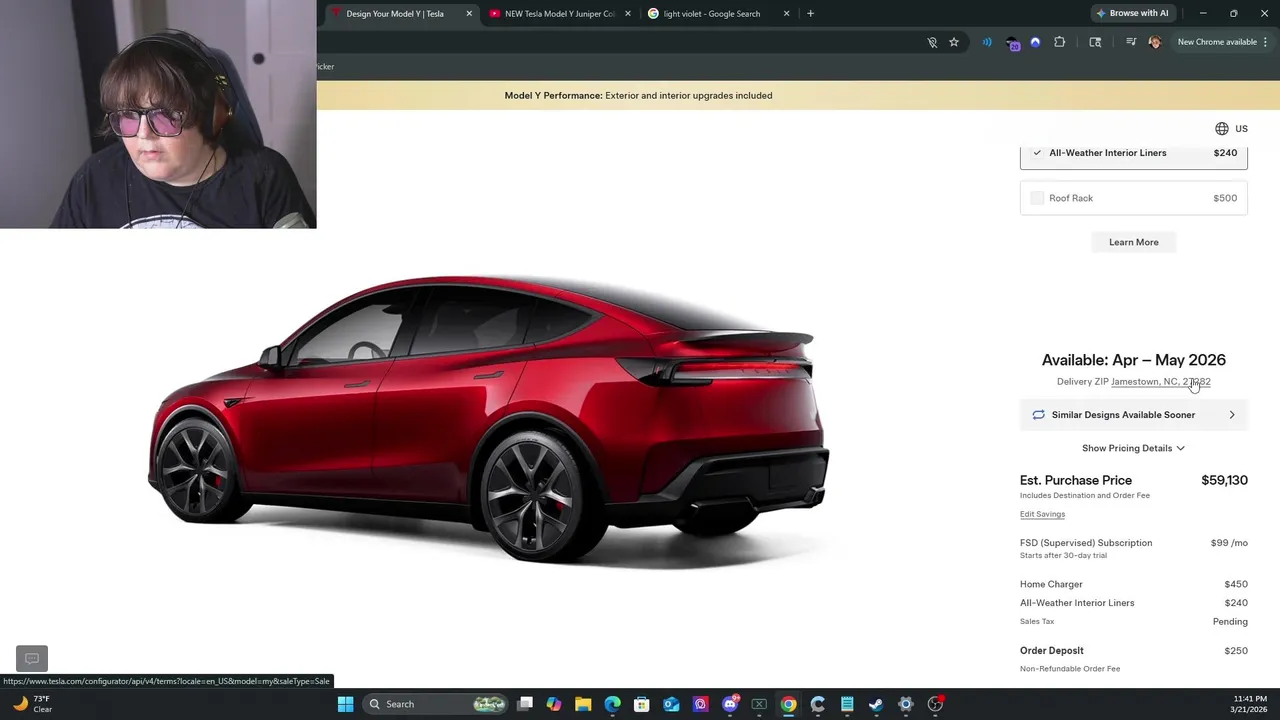Switch to Design Your Model Y tab
This screenshot has height=720, width=1280.
tap(395, 14)
